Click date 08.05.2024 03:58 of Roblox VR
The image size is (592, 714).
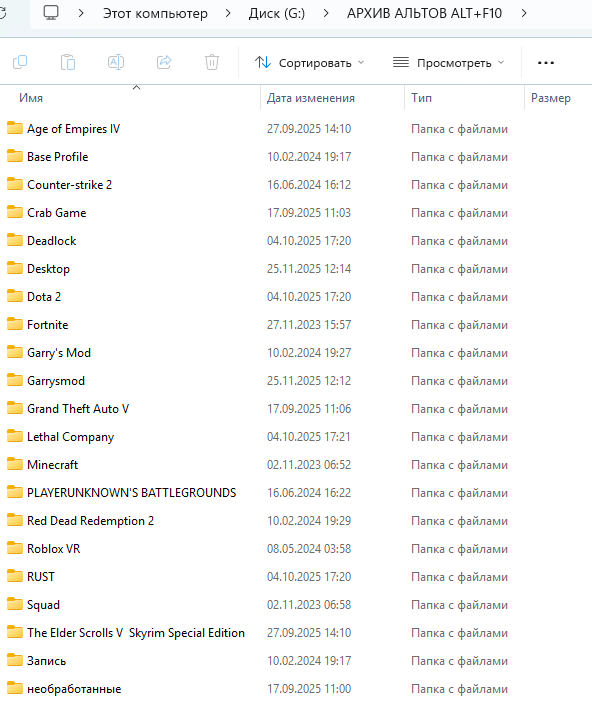coord(309,549)
